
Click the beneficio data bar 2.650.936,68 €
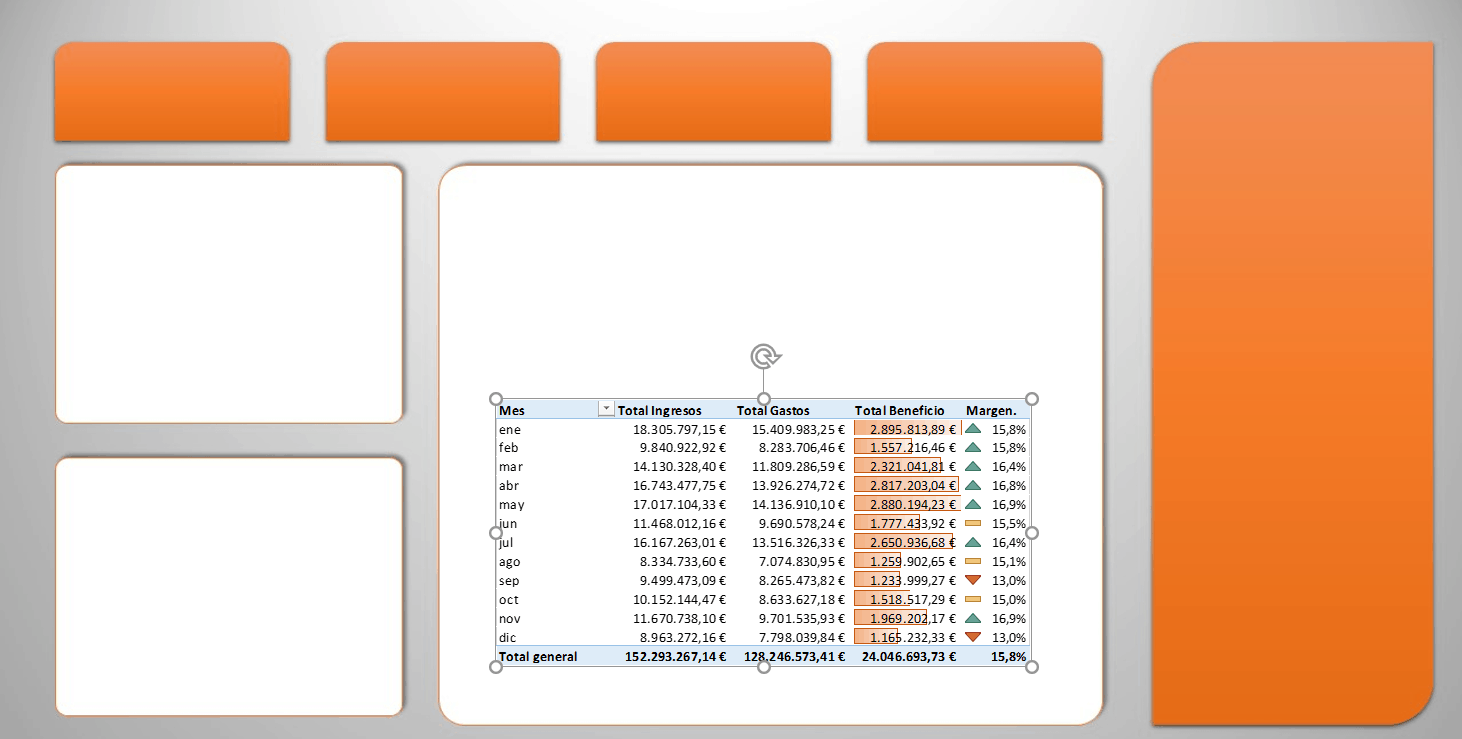click(903, 542)
